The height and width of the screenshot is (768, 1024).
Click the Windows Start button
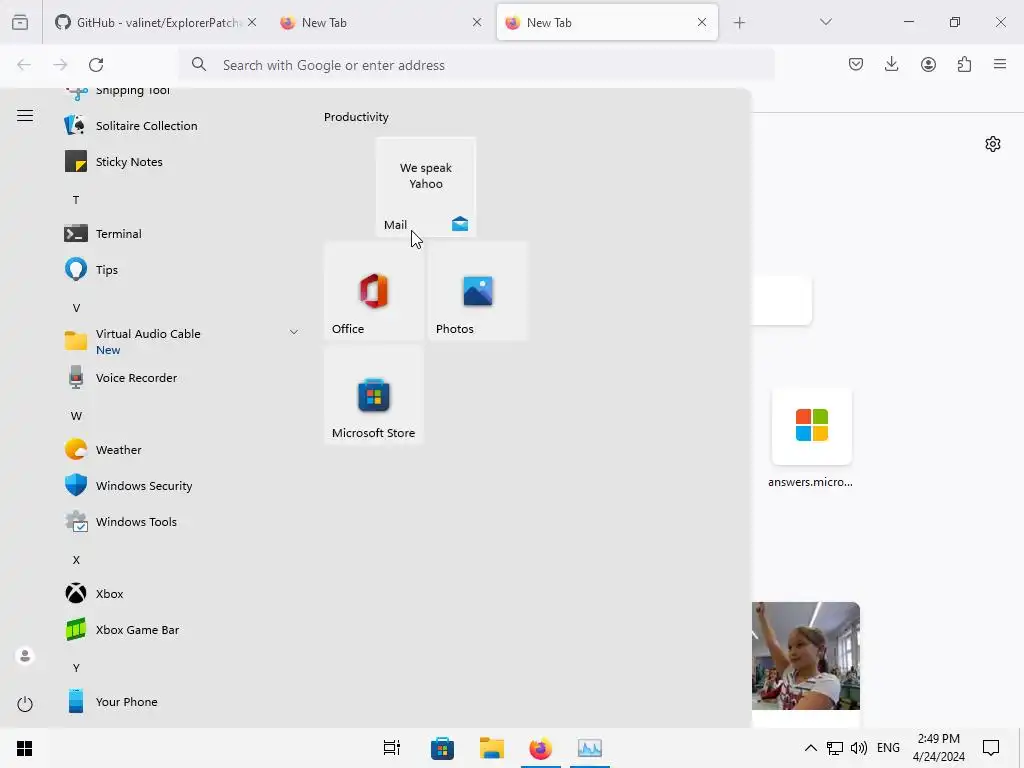(x=24, y=748)
